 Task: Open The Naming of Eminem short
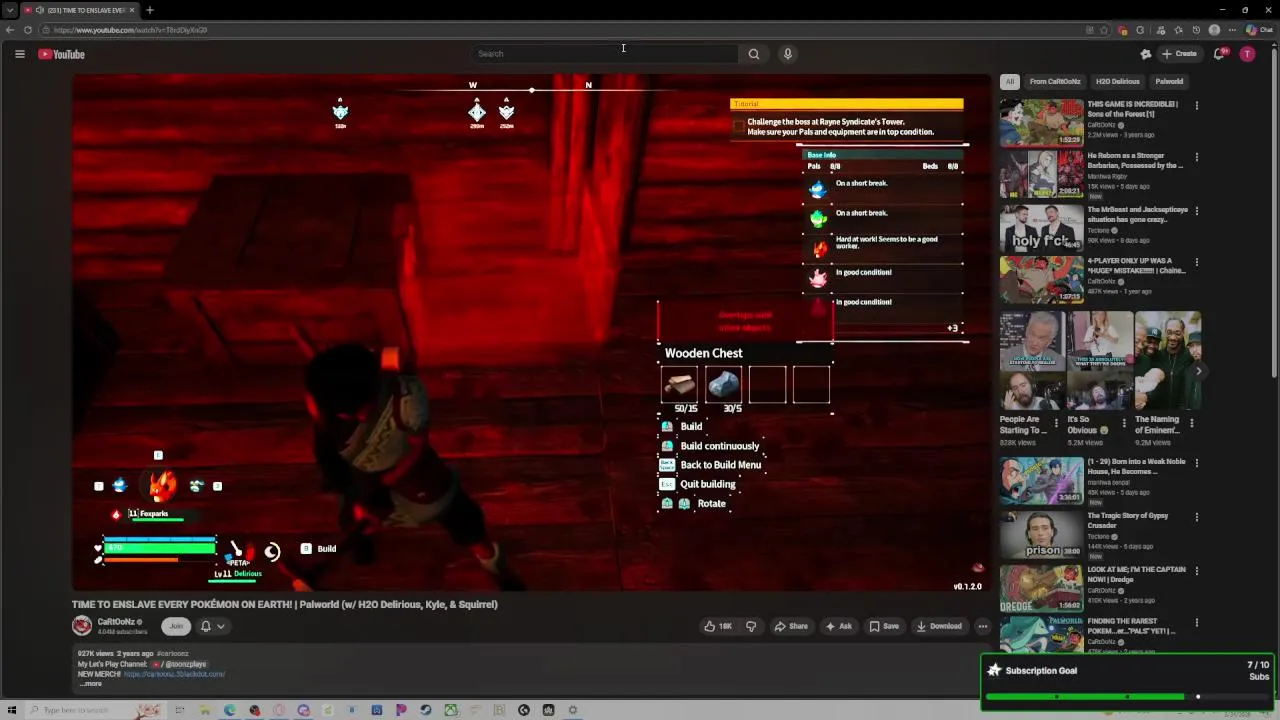tap(1167, 361)
